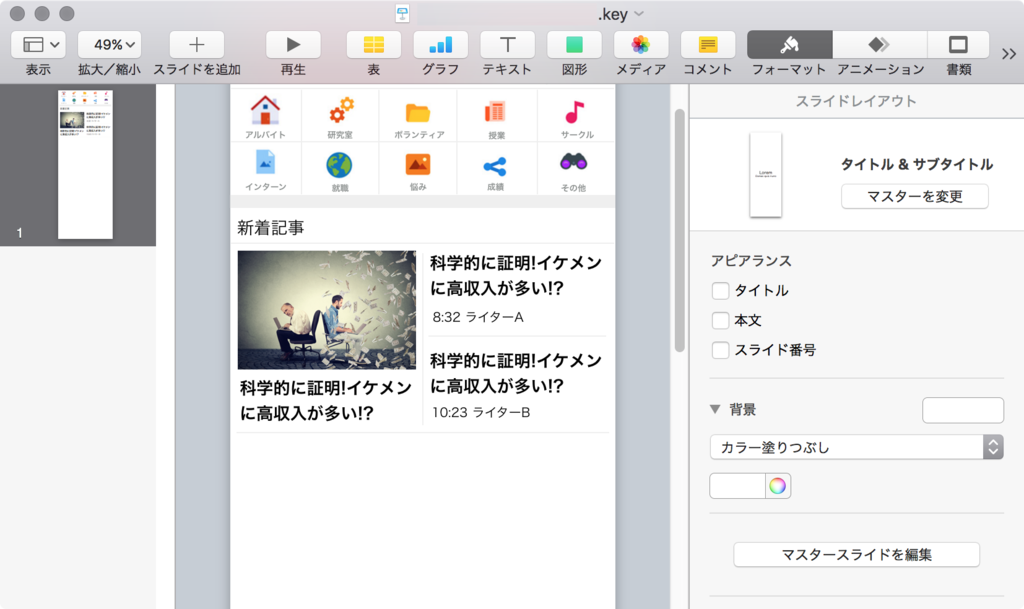Click the マスタースライドを編集 button
Image resolution: width=1024 pixels, height=609 pixels.
click(856, 554)
